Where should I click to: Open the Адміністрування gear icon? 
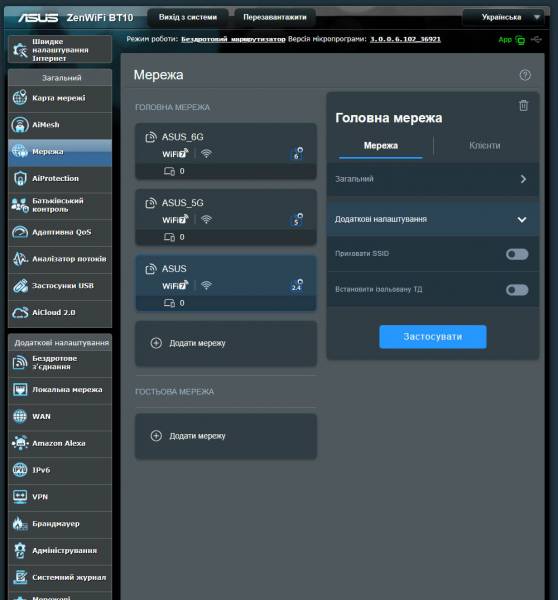click(20, 550)
